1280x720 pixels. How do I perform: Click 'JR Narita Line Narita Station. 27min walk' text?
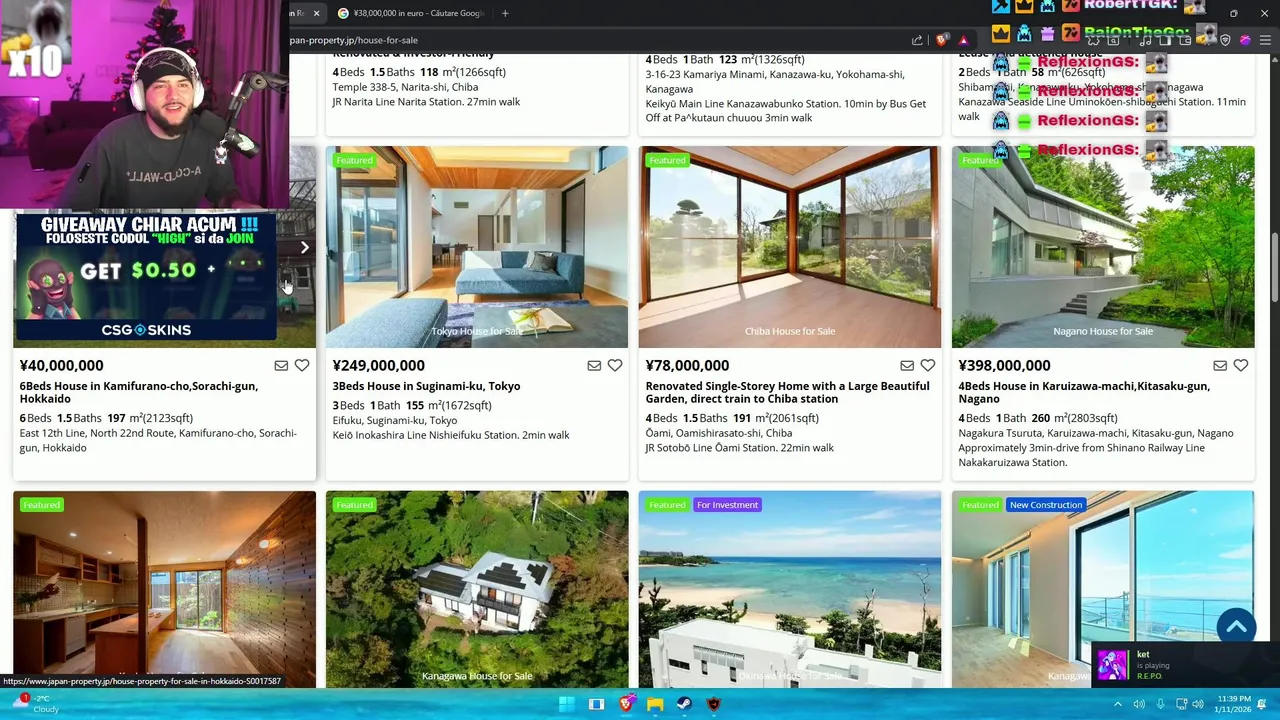[426, 102]
